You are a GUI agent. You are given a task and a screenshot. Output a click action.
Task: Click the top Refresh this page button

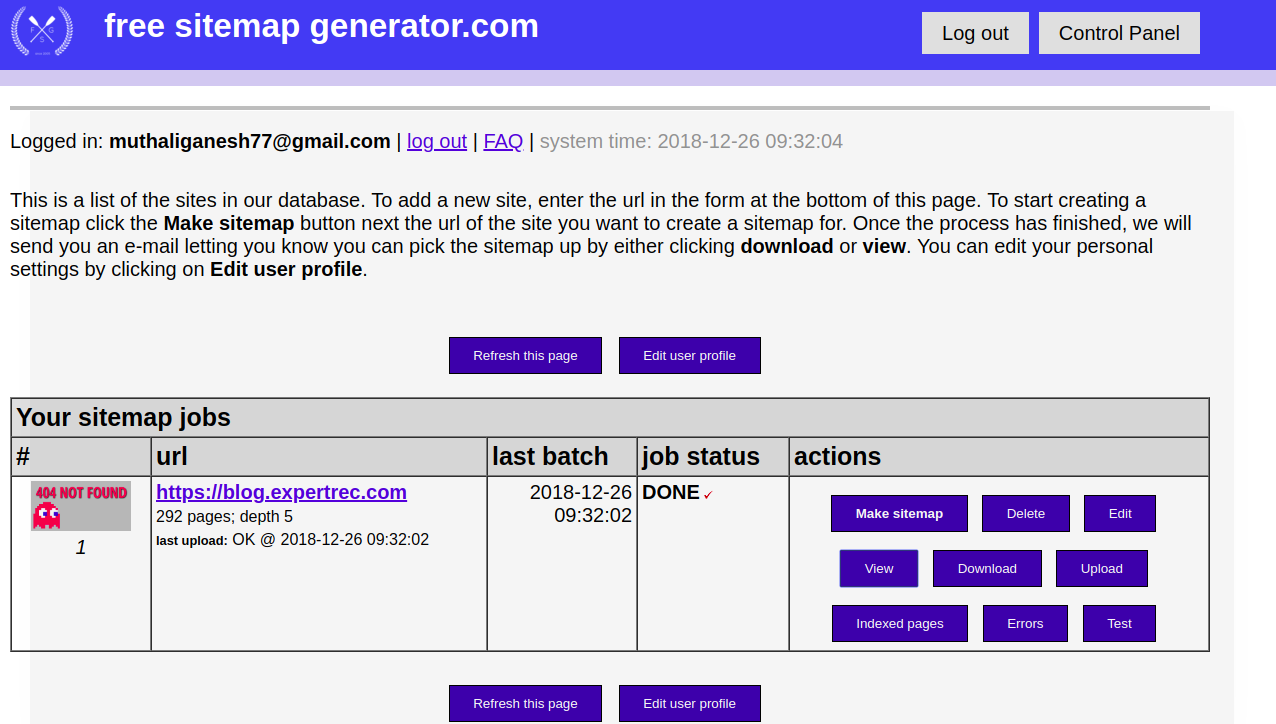(525, 355)
